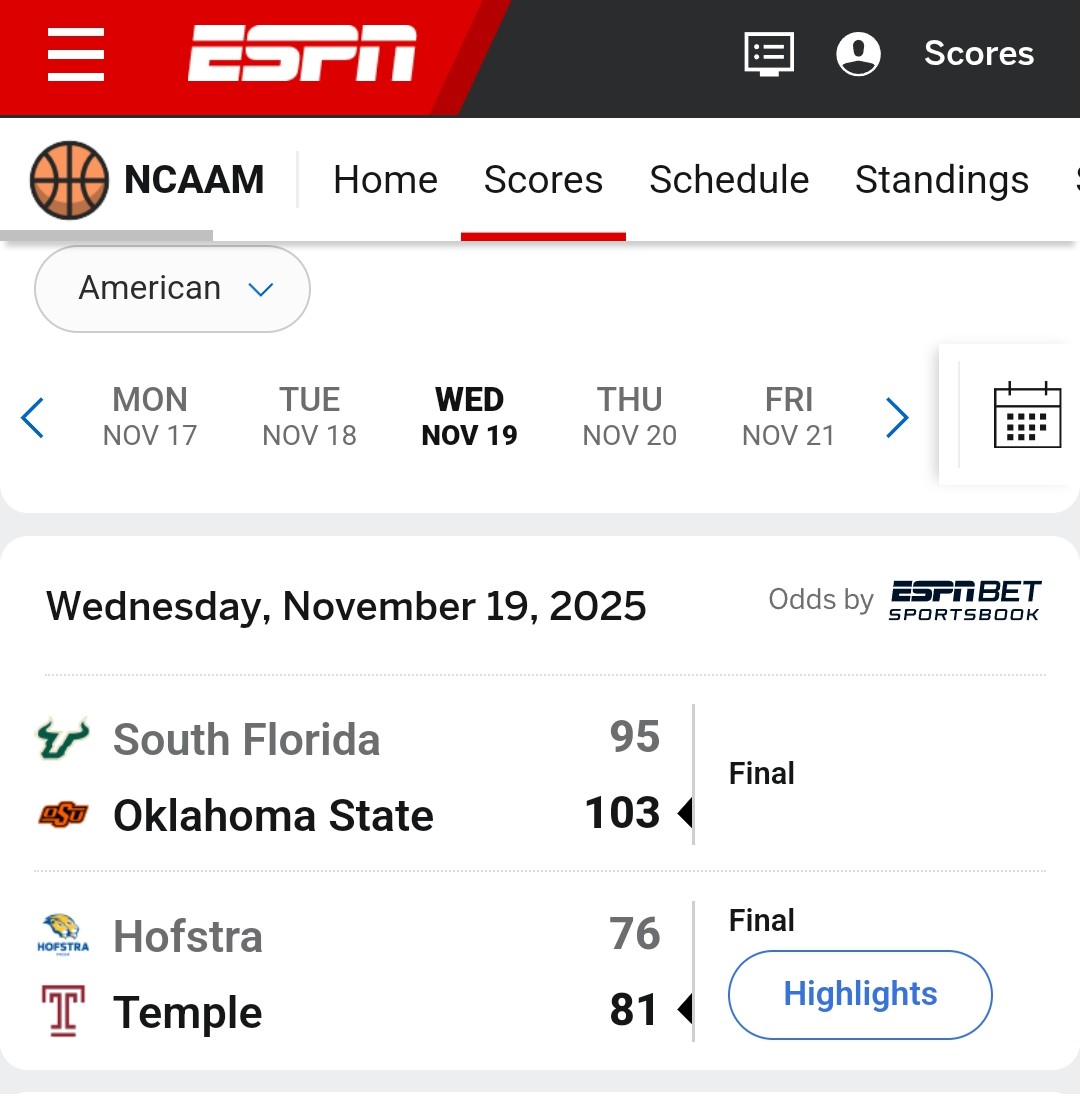Tap the Temple Owls logo
Screen dimensions: 1080x1094
63,1011
